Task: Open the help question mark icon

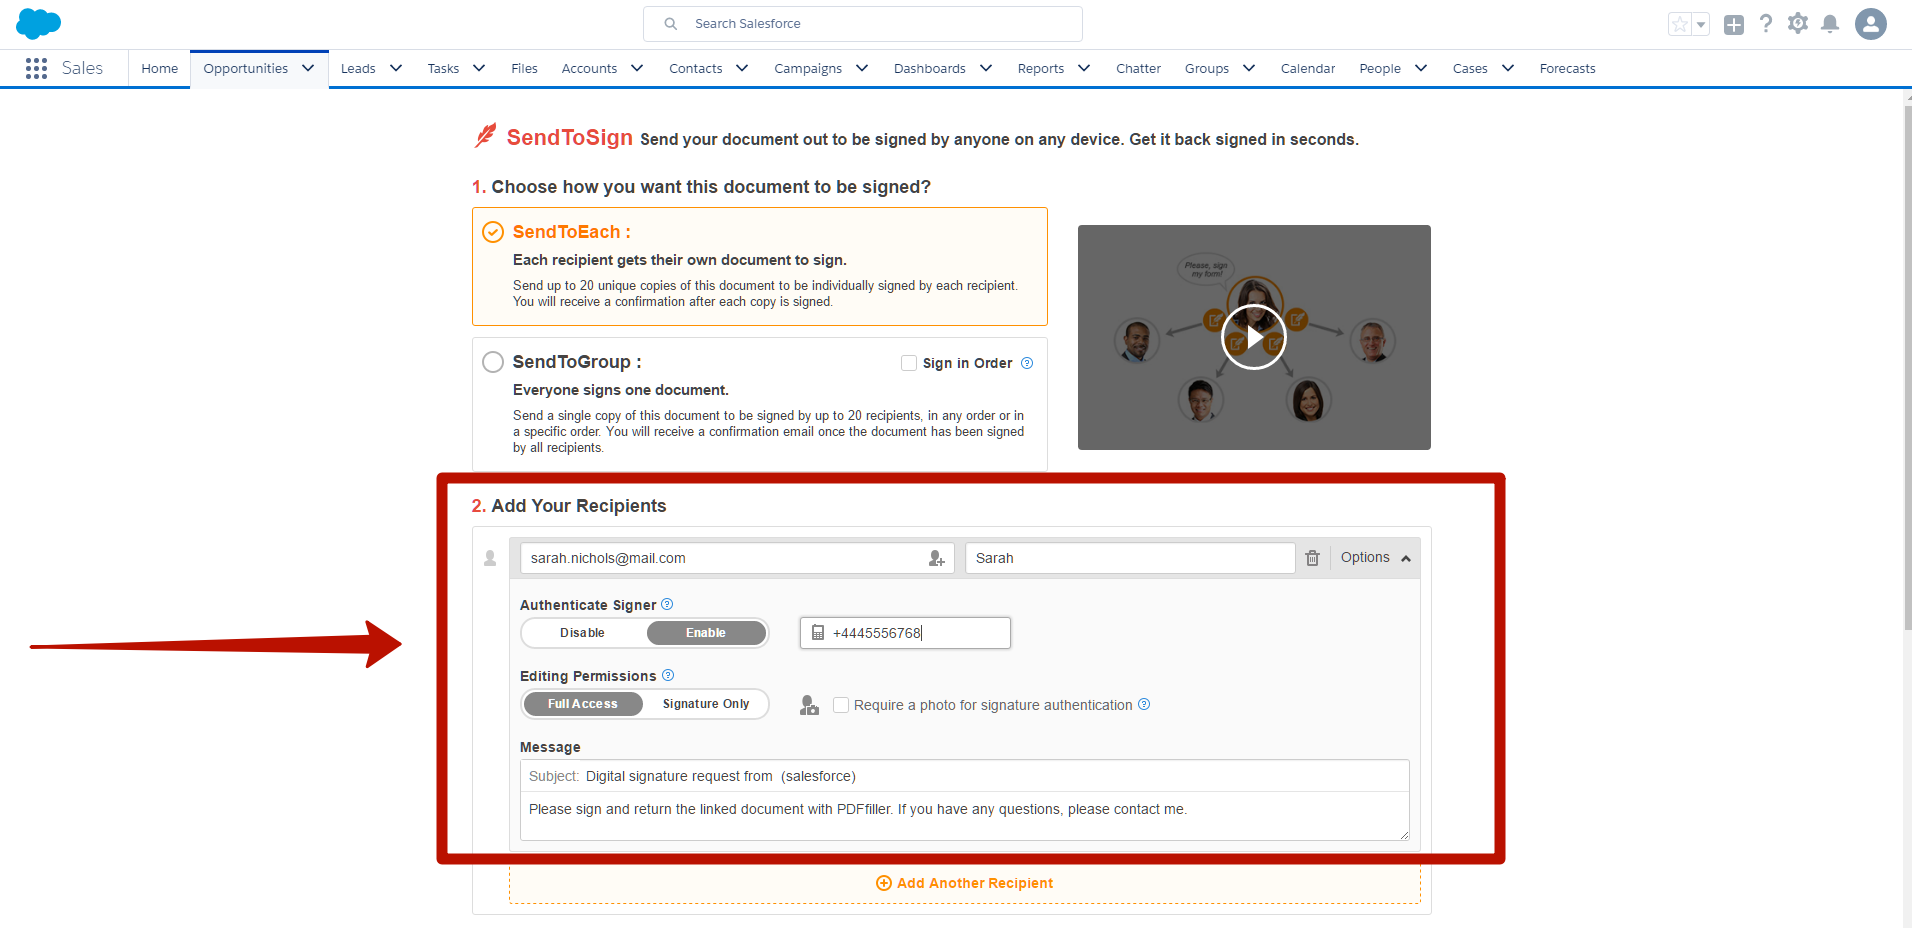Action: point(1766,23)
